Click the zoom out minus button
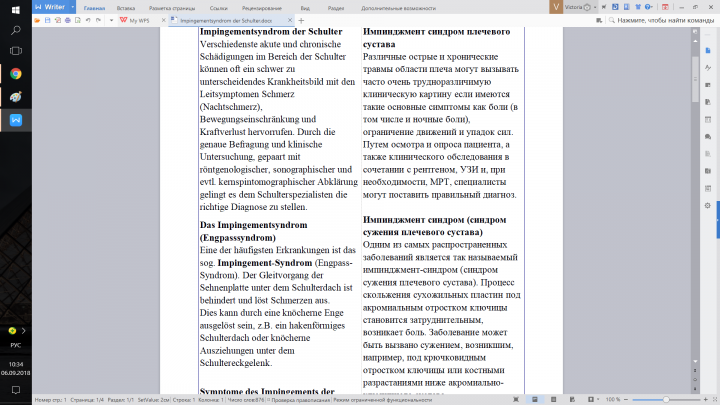 (x=626, y=399)
